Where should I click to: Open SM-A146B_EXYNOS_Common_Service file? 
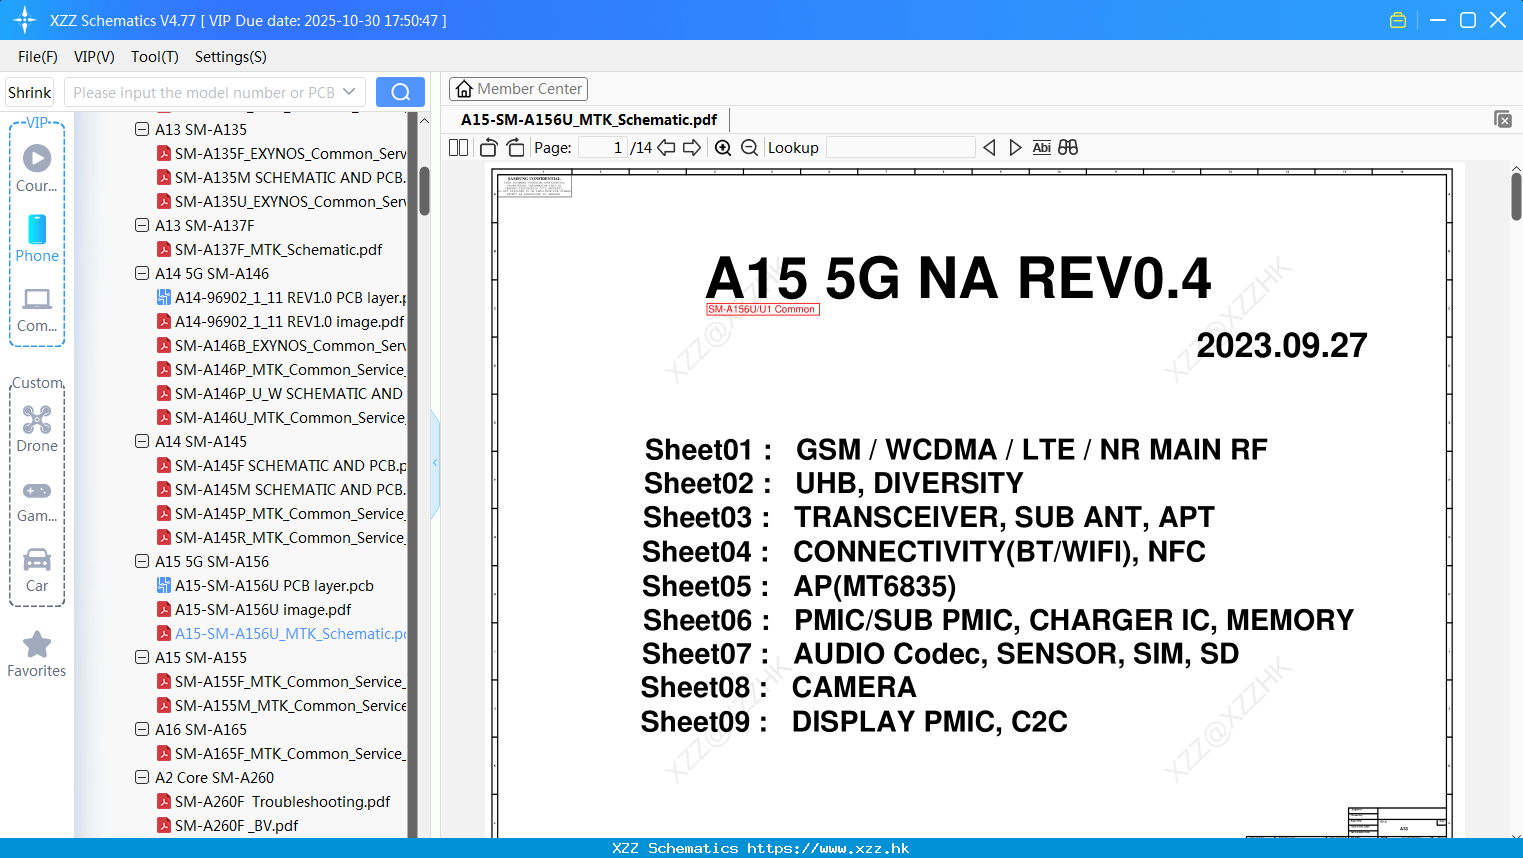[282, 346]
